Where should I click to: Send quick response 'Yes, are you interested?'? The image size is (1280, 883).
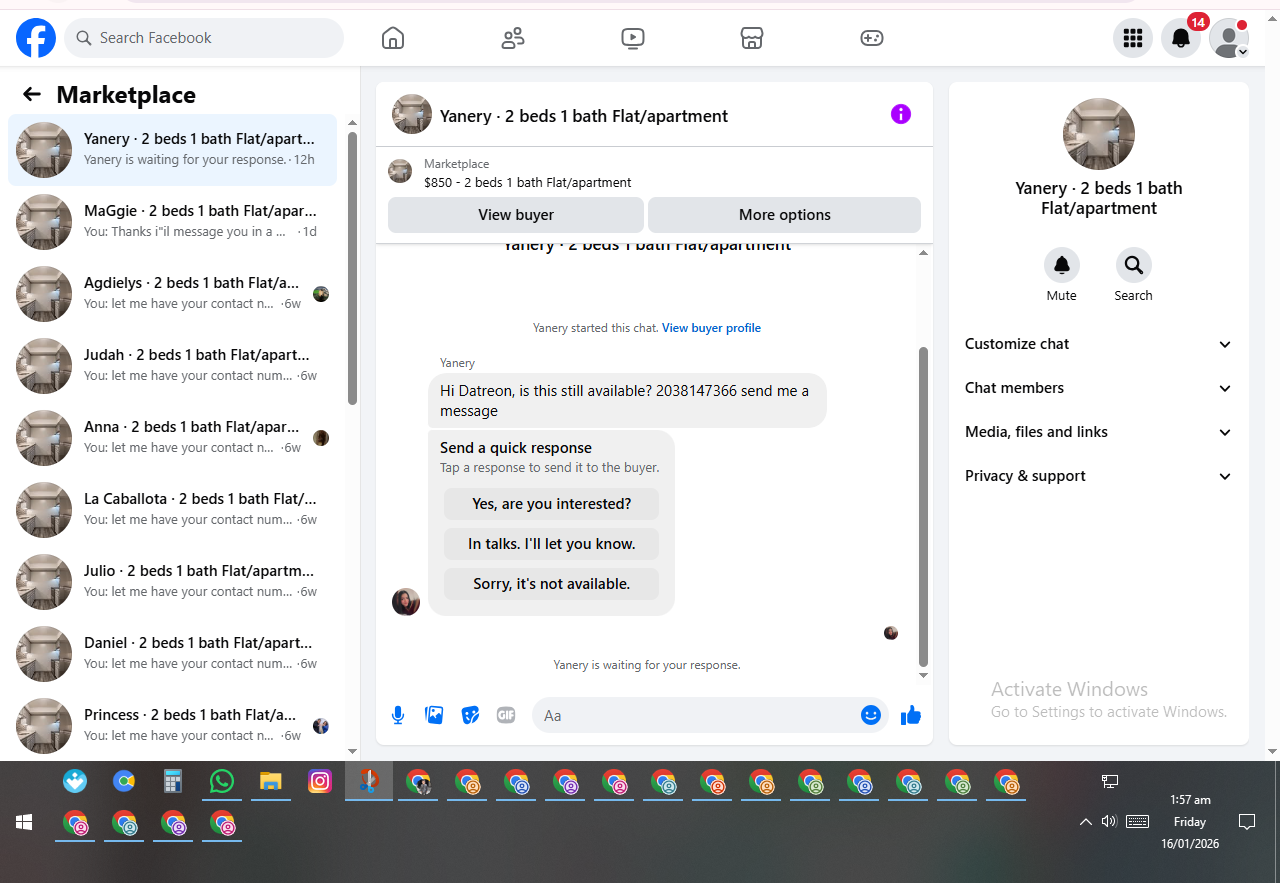[552, 504]
